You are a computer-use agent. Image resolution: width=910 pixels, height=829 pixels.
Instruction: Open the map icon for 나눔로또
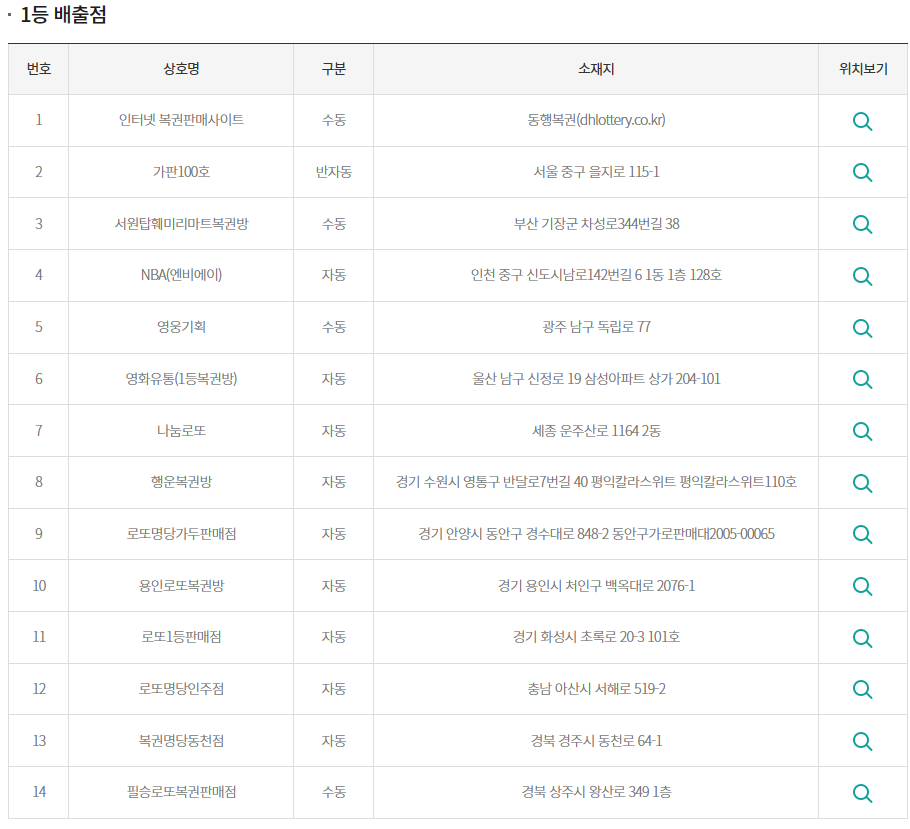tap(862, 431)
